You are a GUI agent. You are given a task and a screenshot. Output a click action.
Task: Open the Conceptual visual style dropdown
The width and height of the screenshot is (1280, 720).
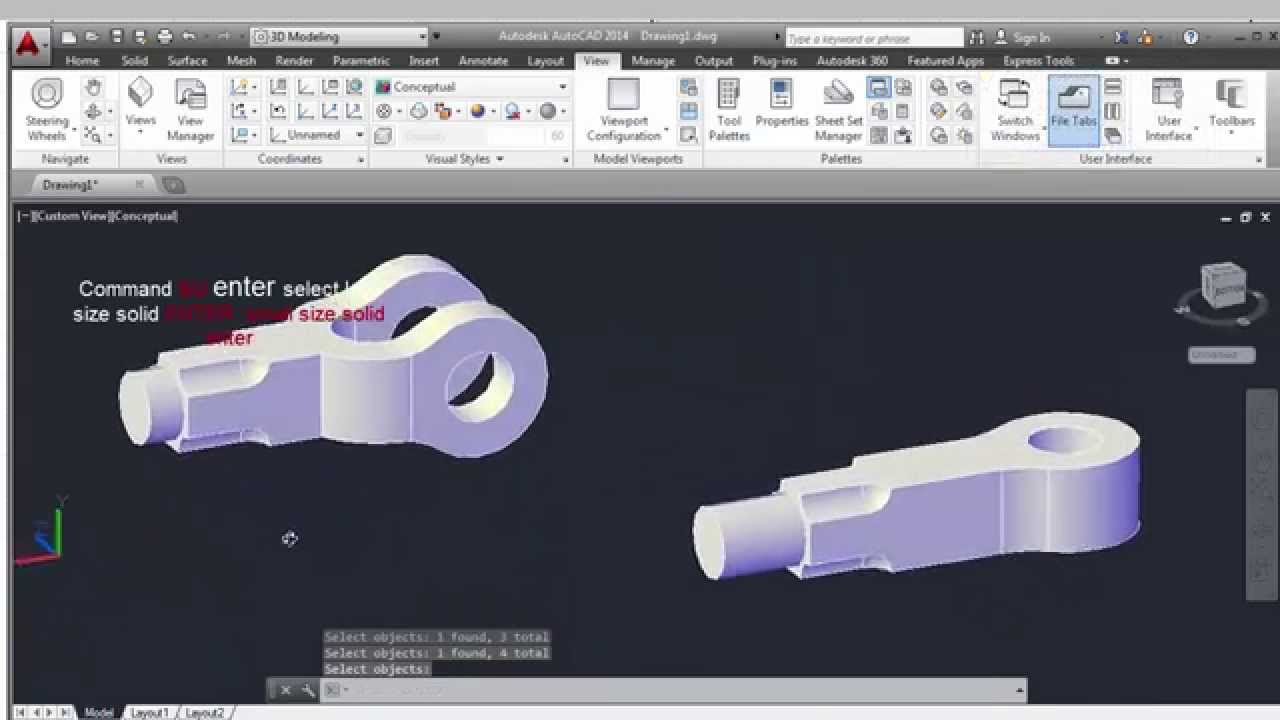point(471,87)
